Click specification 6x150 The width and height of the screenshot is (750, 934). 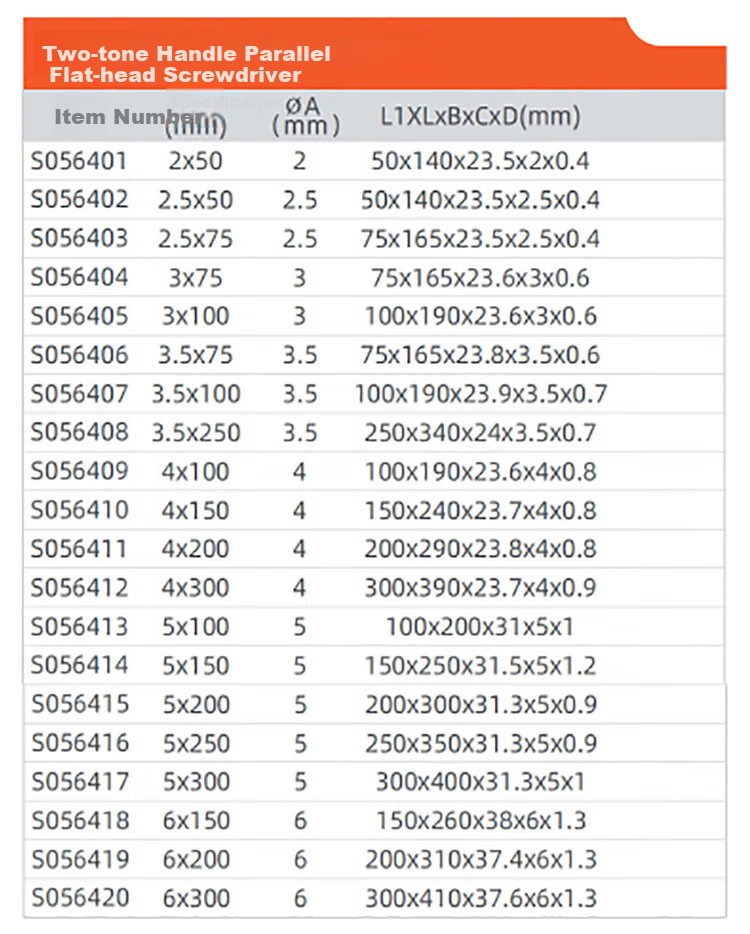(197, 820)
